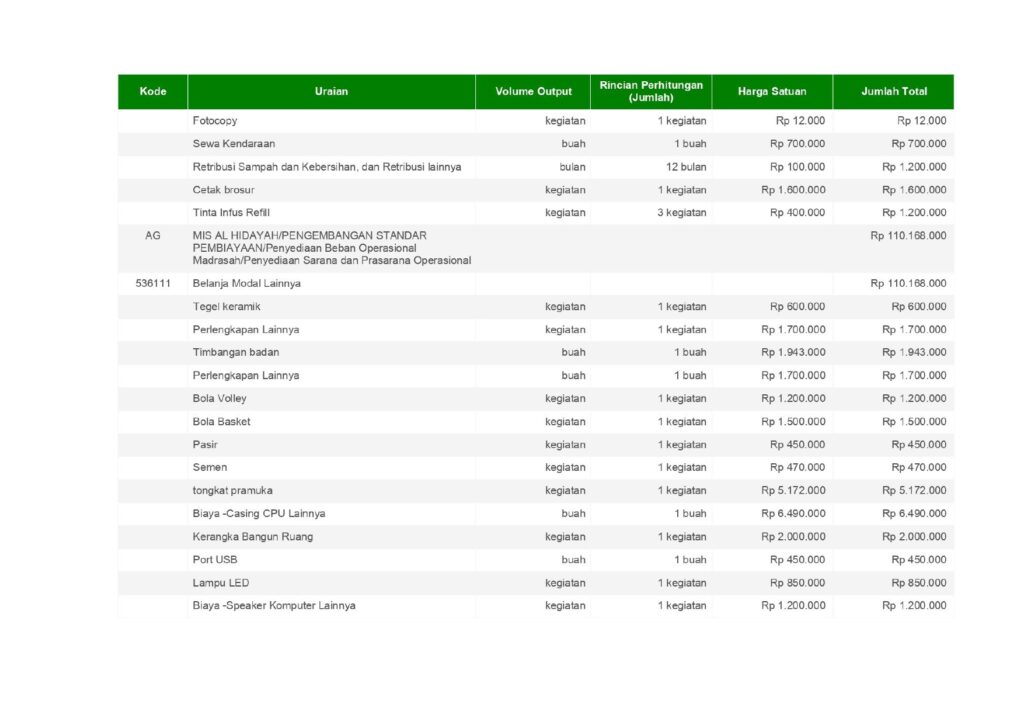This screenshot has width=1024, height=725.
Task: Click the Biaya -Casing CPU Lainnya row
Action: tap(259, 514)
